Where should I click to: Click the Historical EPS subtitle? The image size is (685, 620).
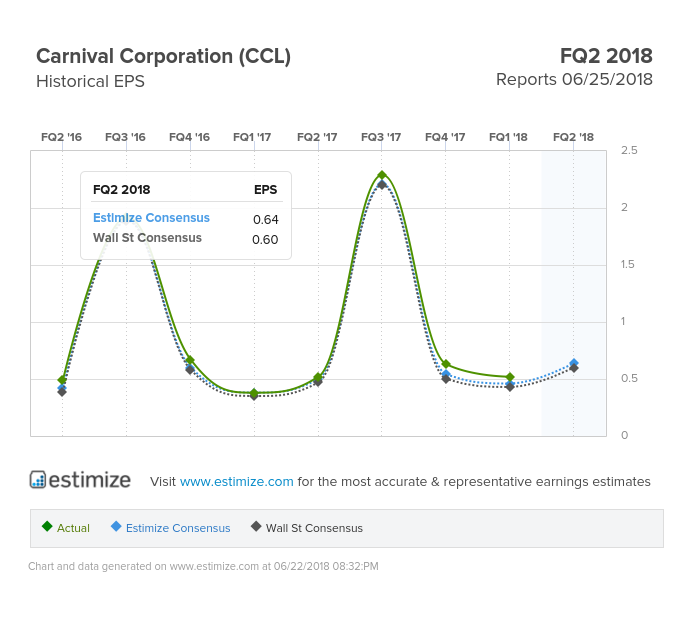[90, 81]
